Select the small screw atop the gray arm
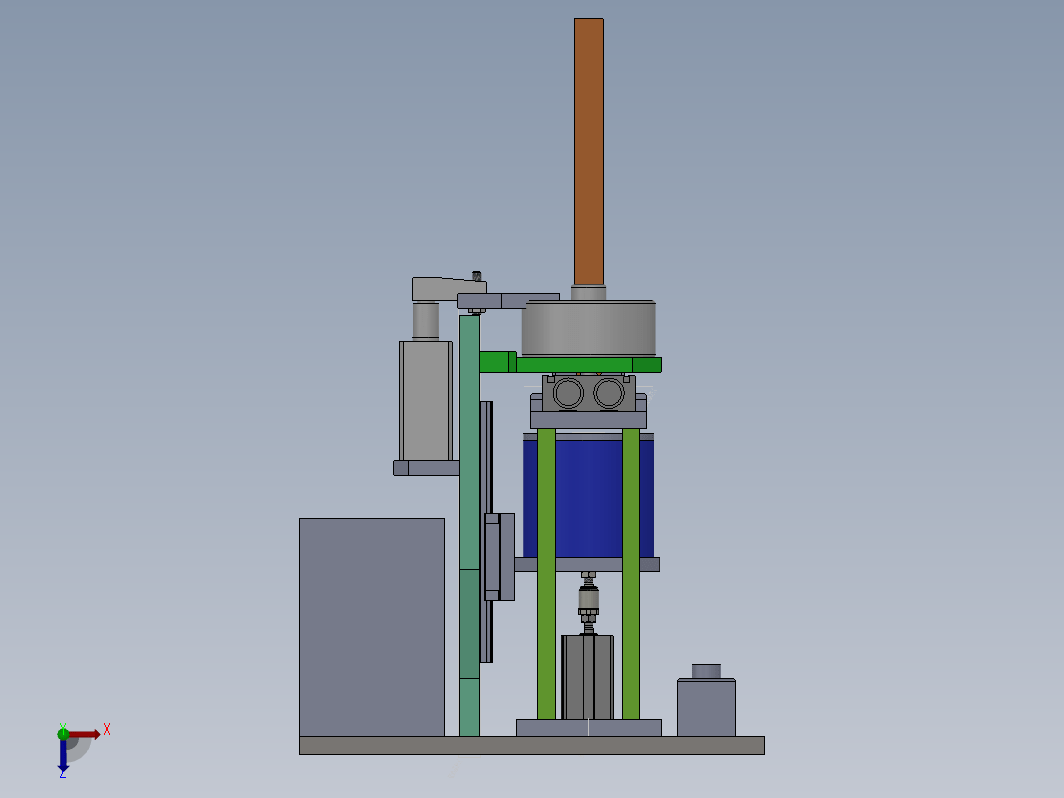The height and width of the screenshot is (798, 1064). point(476,276)
